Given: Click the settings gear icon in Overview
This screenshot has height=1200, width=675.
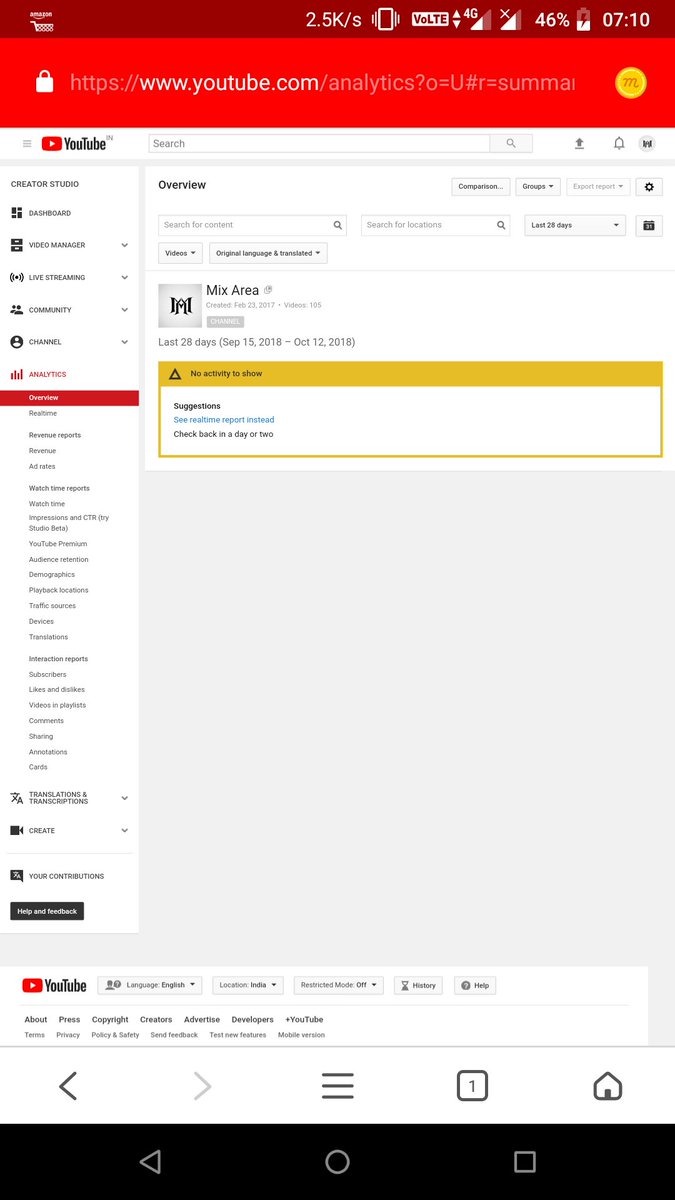Looking at the screenshot, I should tap(649, 187).
